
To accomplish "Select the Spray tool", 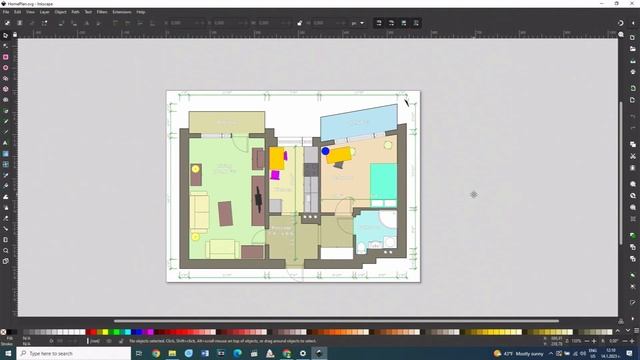I will pos(5,207).
